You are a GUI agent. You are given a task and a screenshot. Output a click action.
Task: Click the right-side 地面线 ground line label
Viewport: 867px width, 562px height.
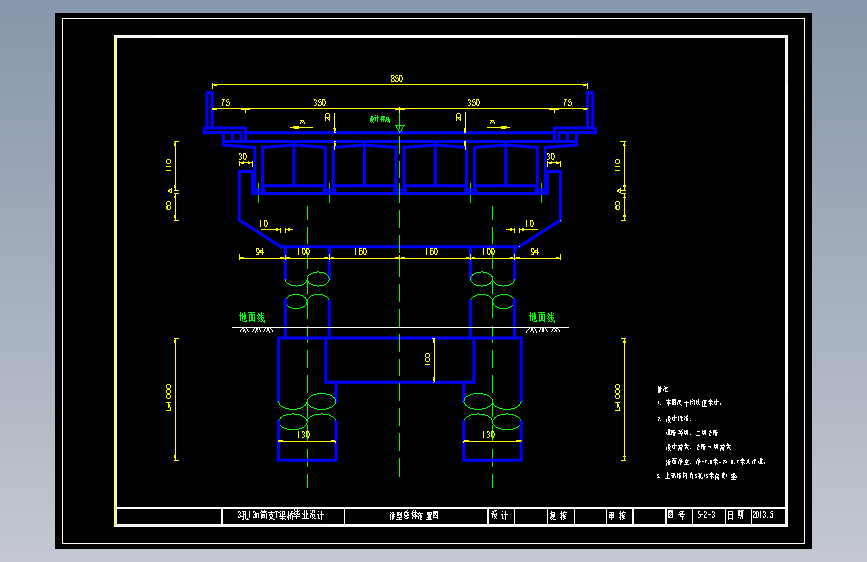click(542, 317)
